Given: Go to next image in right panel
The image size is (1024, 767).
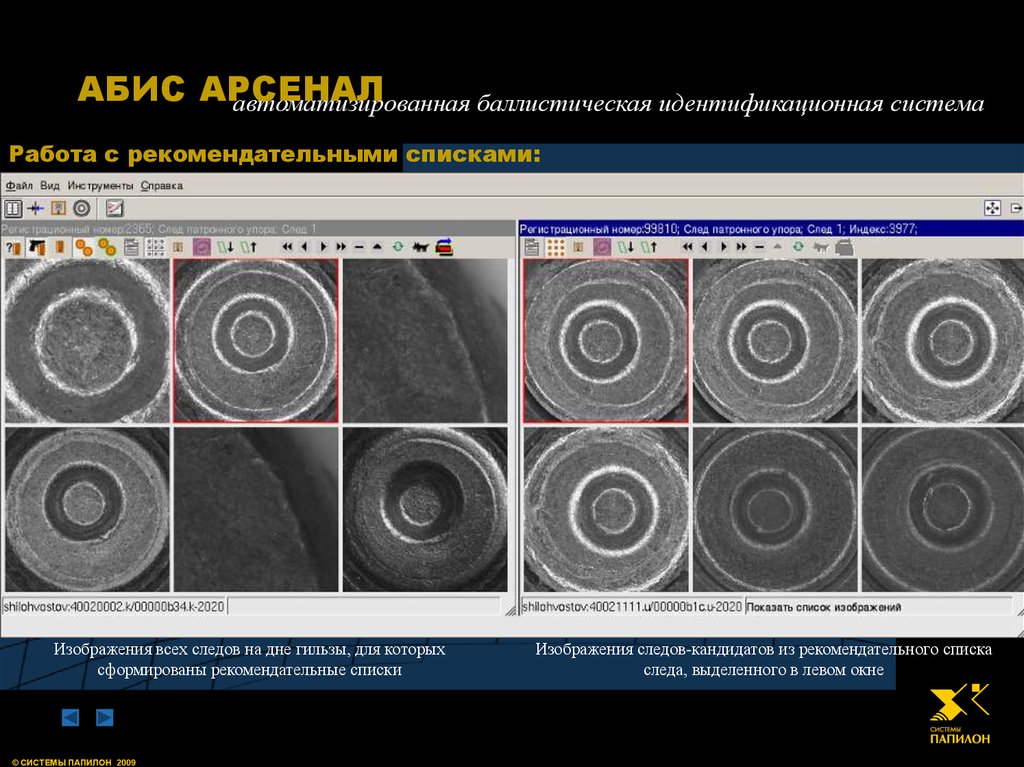Looking at the screenshot, I should point(724,247).
